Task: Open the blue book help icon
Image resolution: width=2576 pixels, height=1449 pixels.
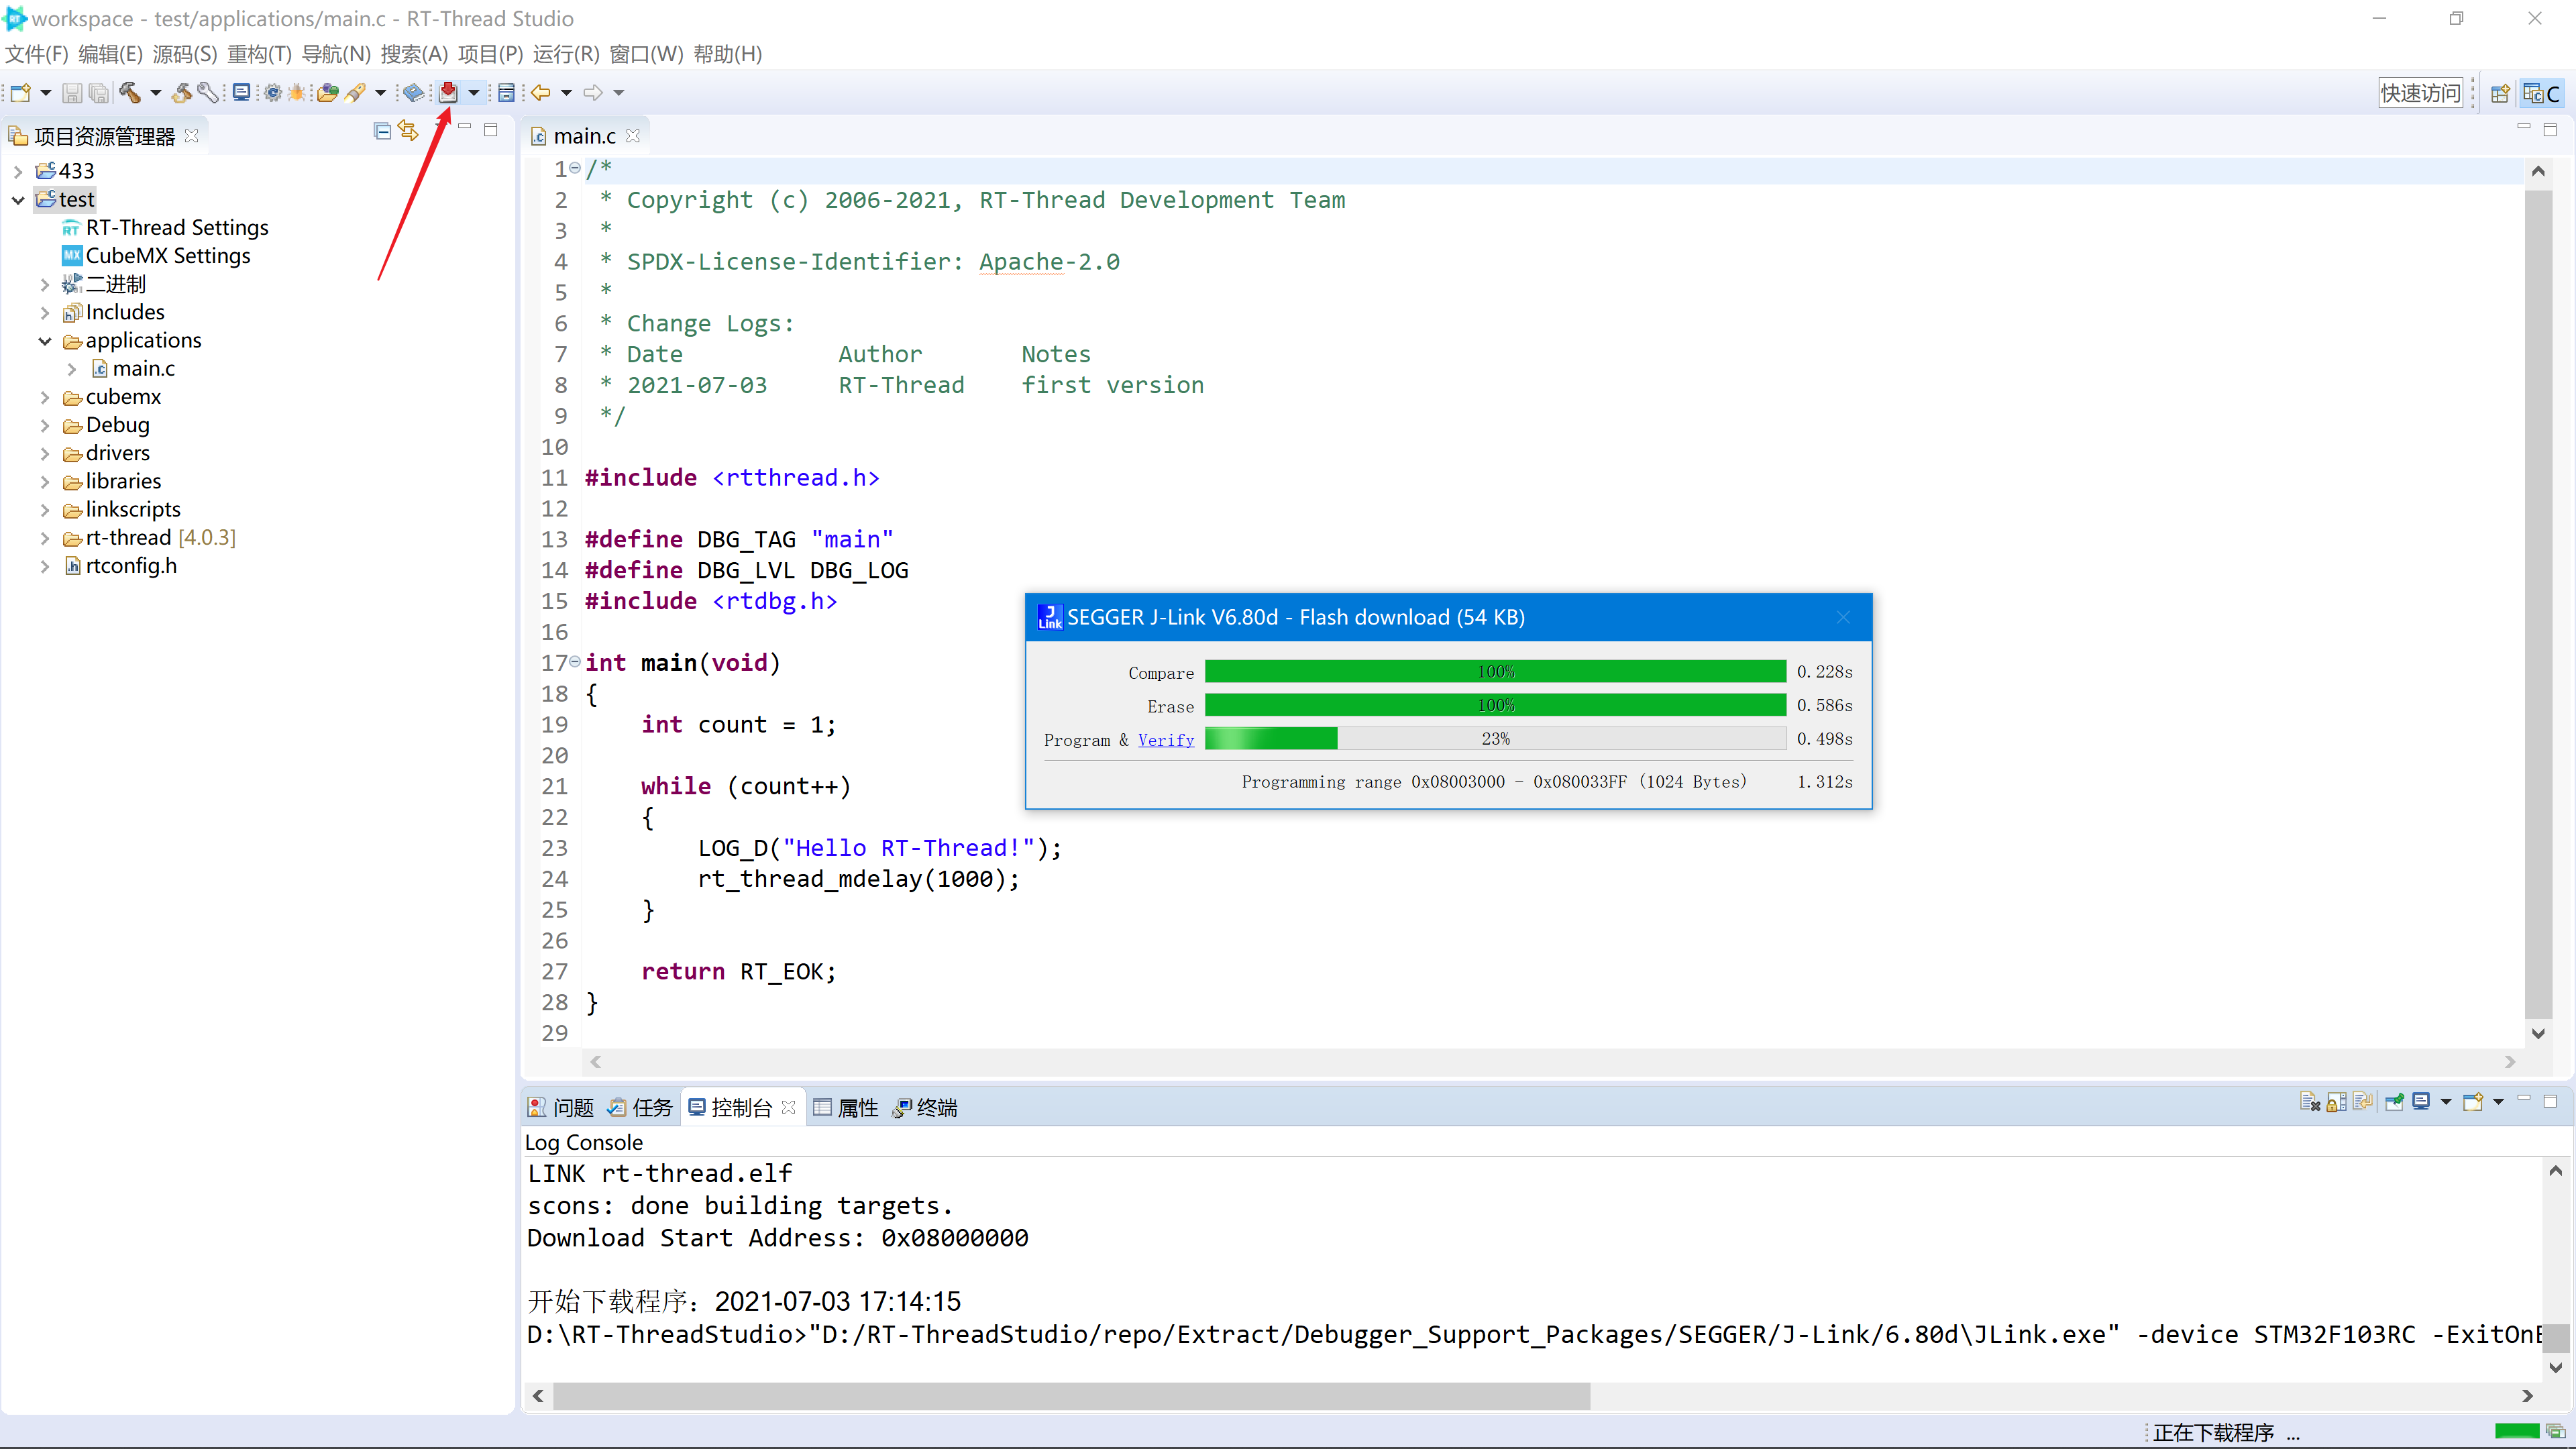Action: coord(413,93)
